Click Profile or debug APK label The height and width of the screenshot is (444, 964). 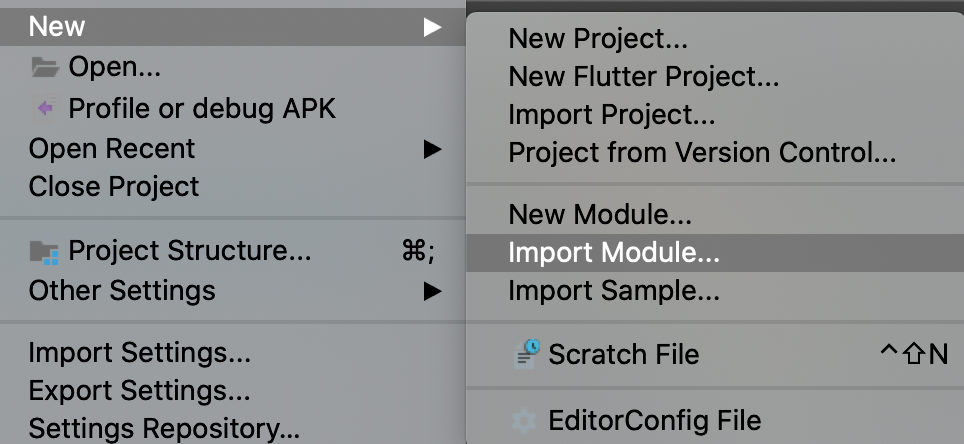tap(202, 109)
